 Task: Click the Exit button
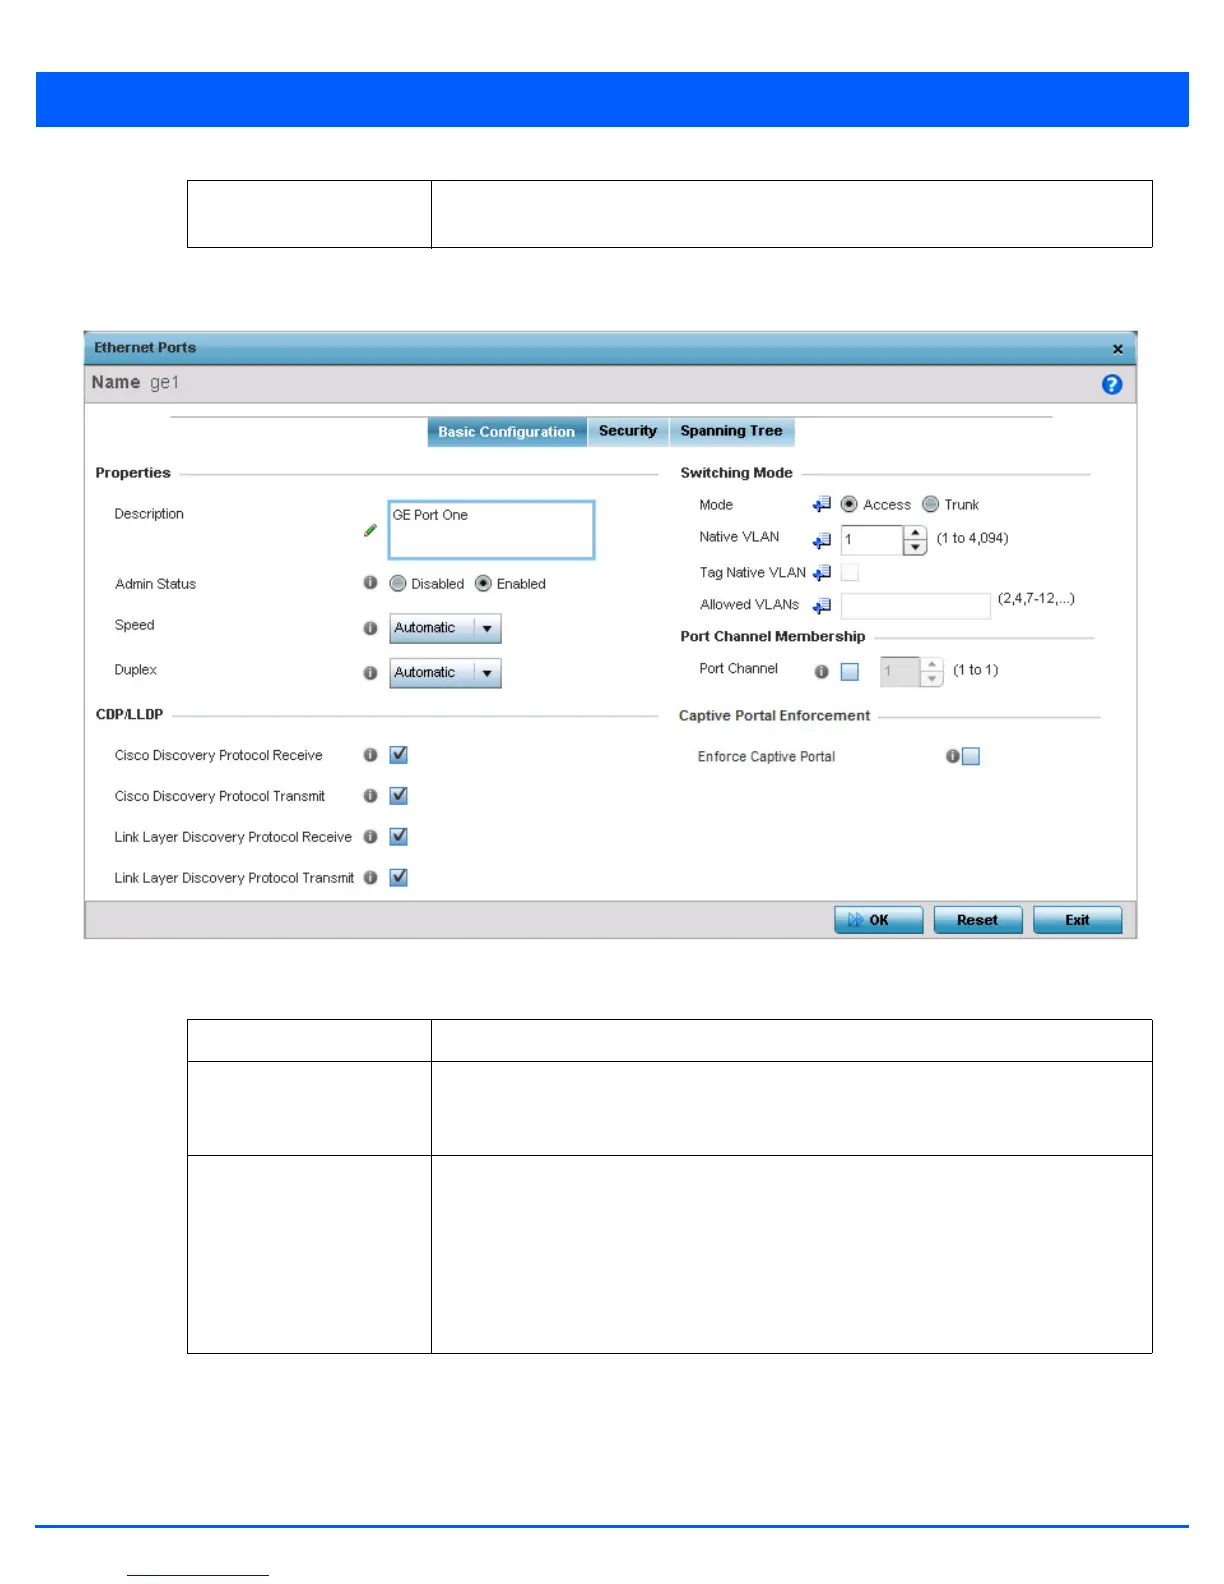pyautogui.click(x=1077, y=920)
